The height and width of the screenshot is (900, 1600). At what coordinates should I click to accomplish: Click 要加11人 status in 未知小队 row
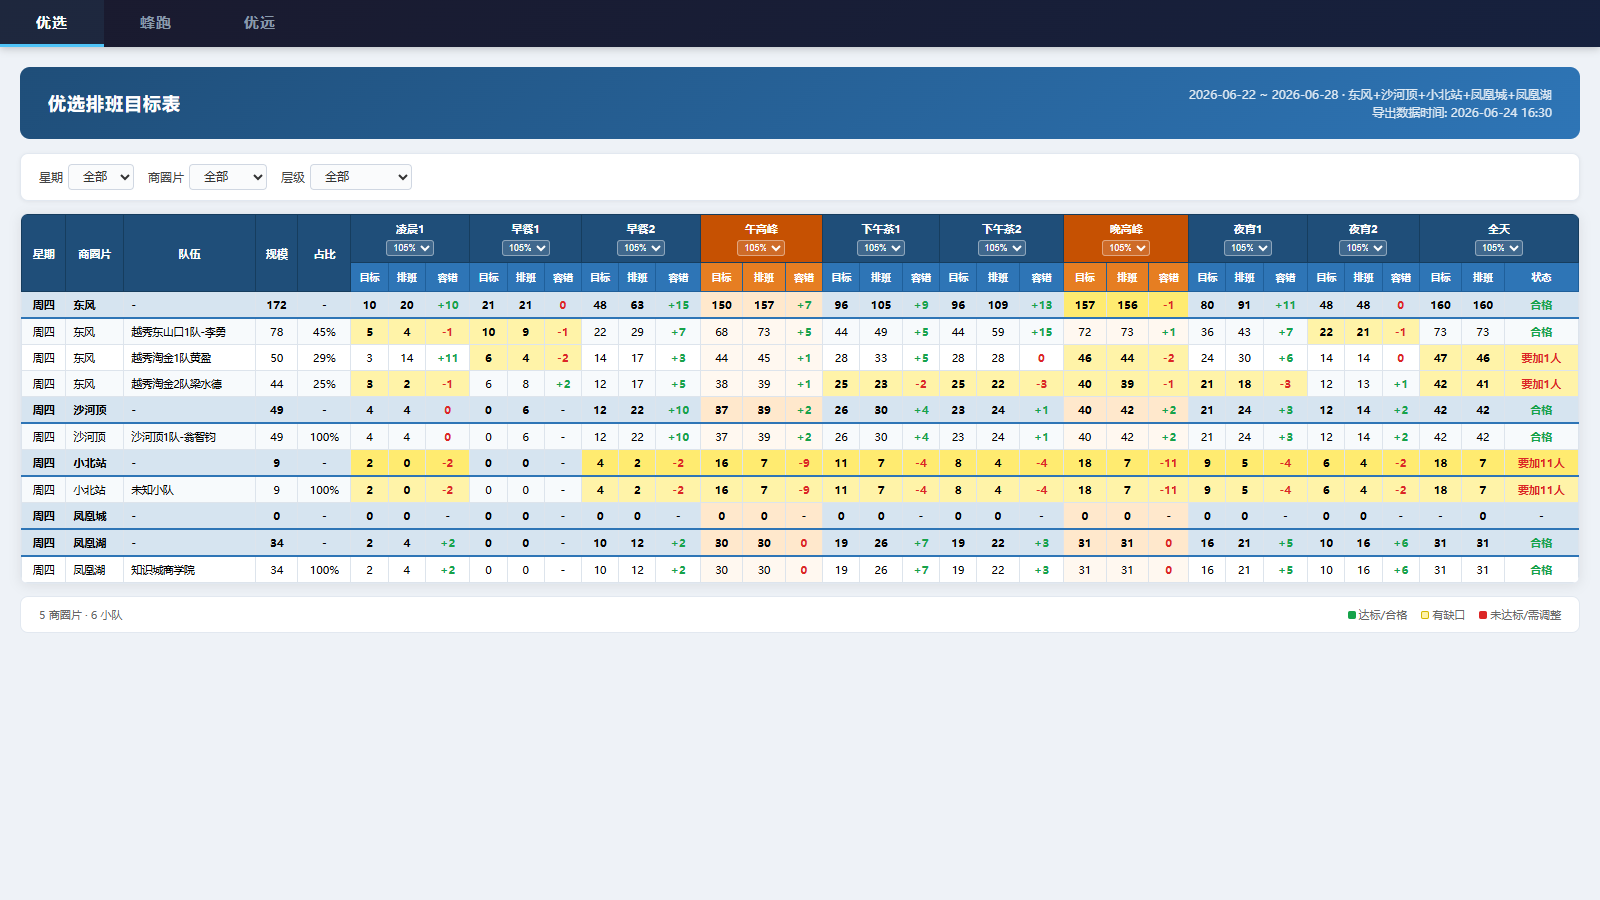tap(1541, 490)
